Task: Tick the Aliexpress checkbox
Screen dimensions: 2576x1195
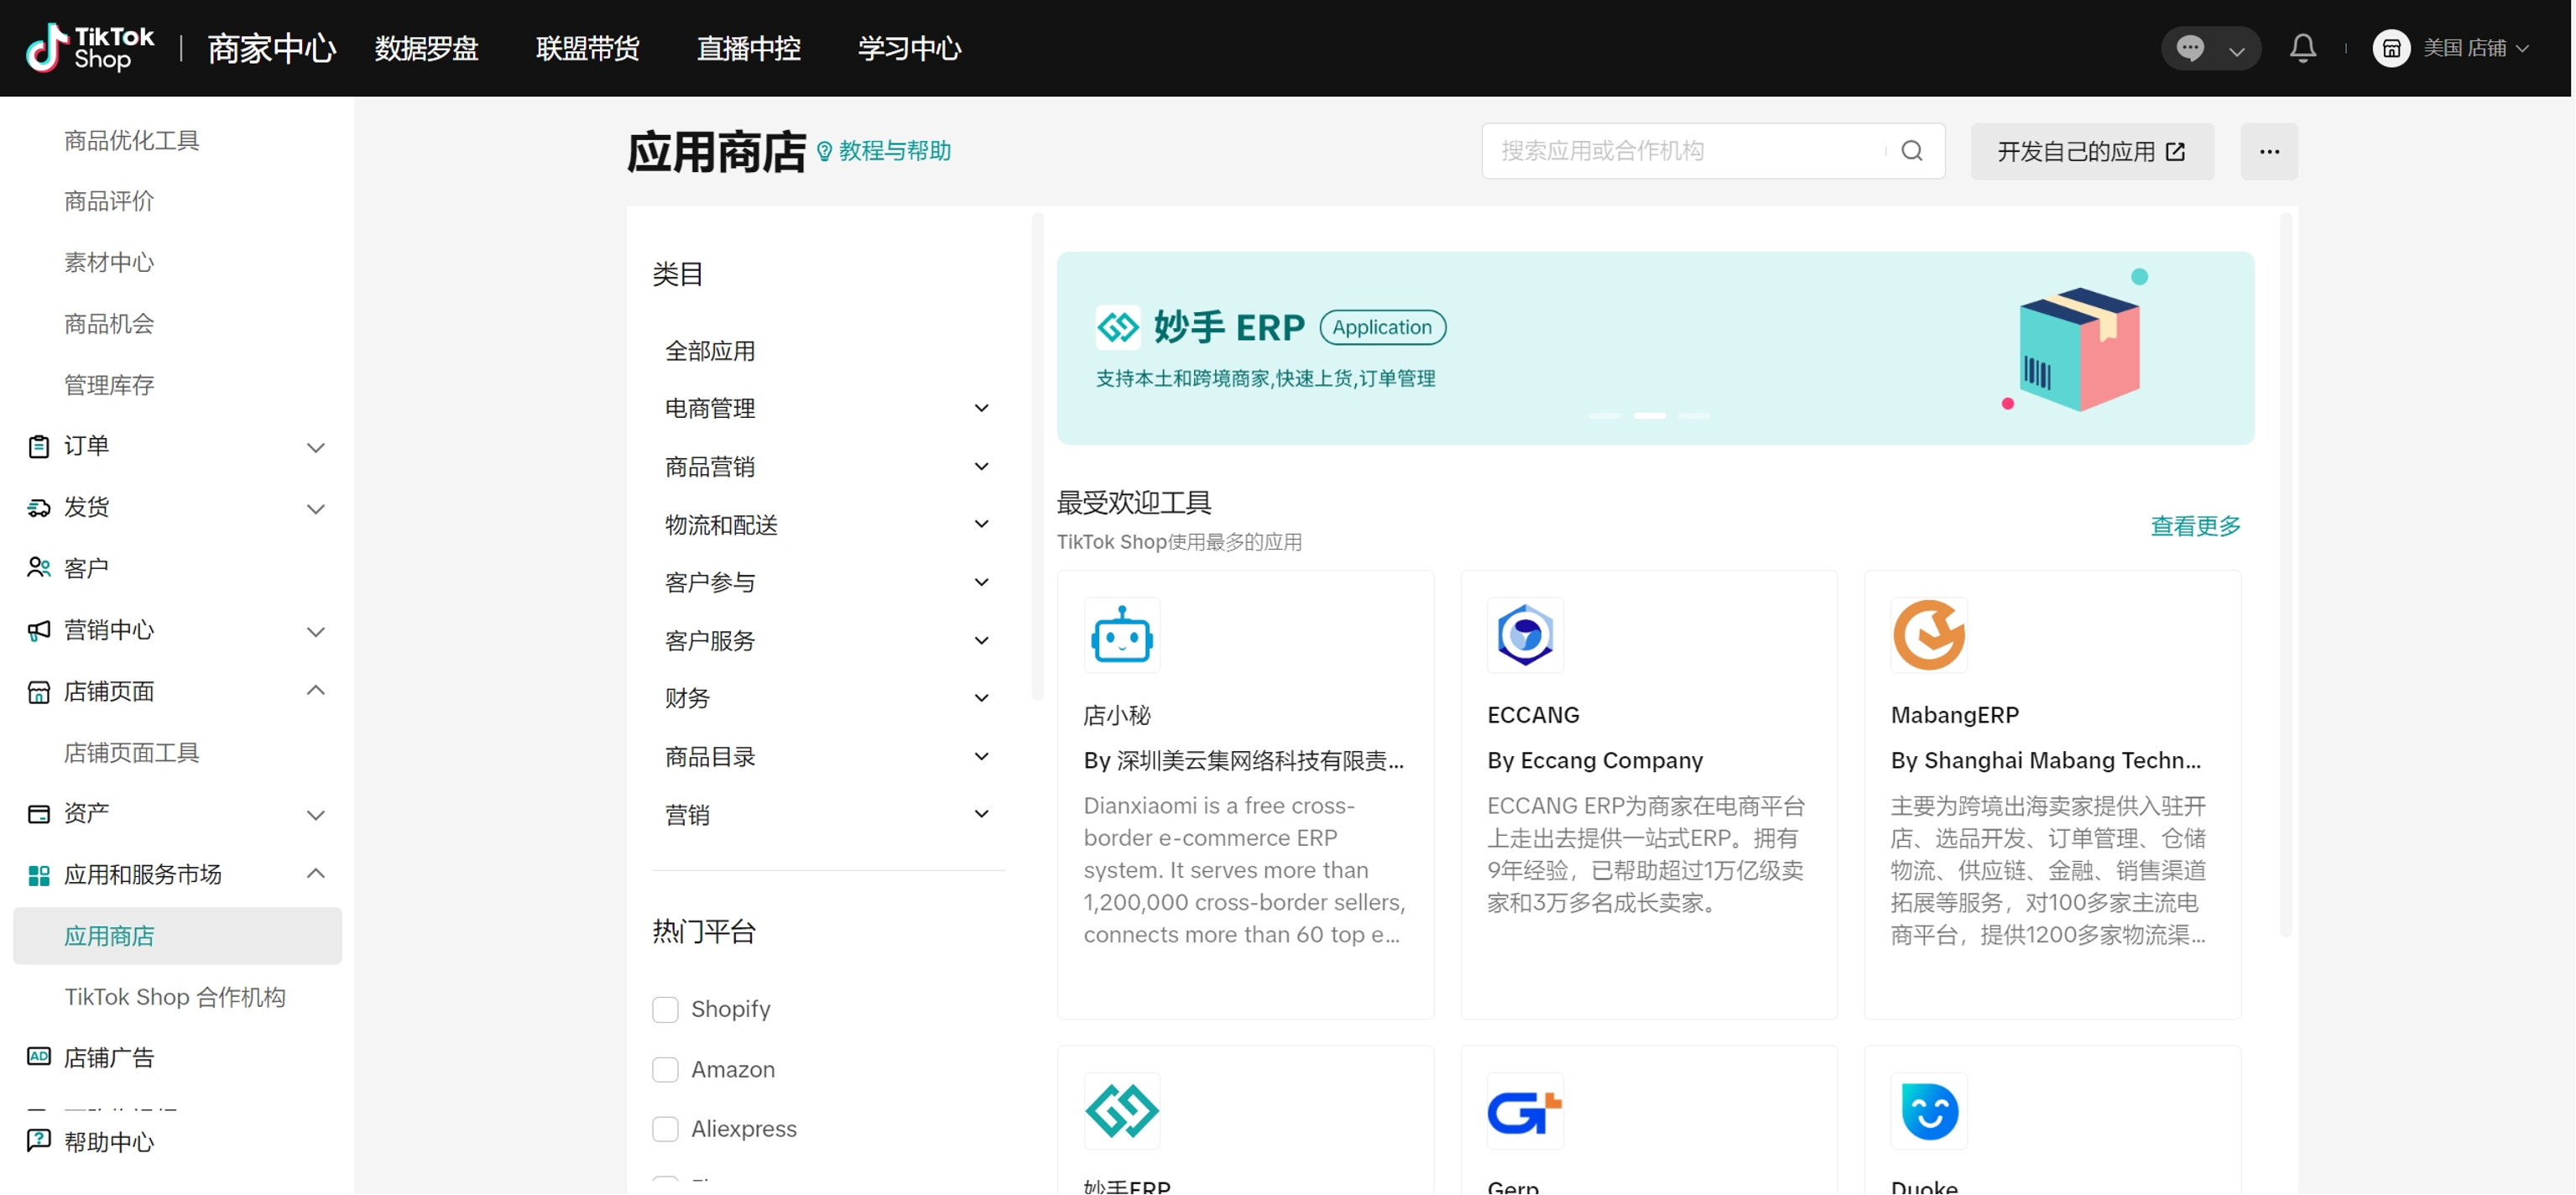Action: (x=665, y=1128)
